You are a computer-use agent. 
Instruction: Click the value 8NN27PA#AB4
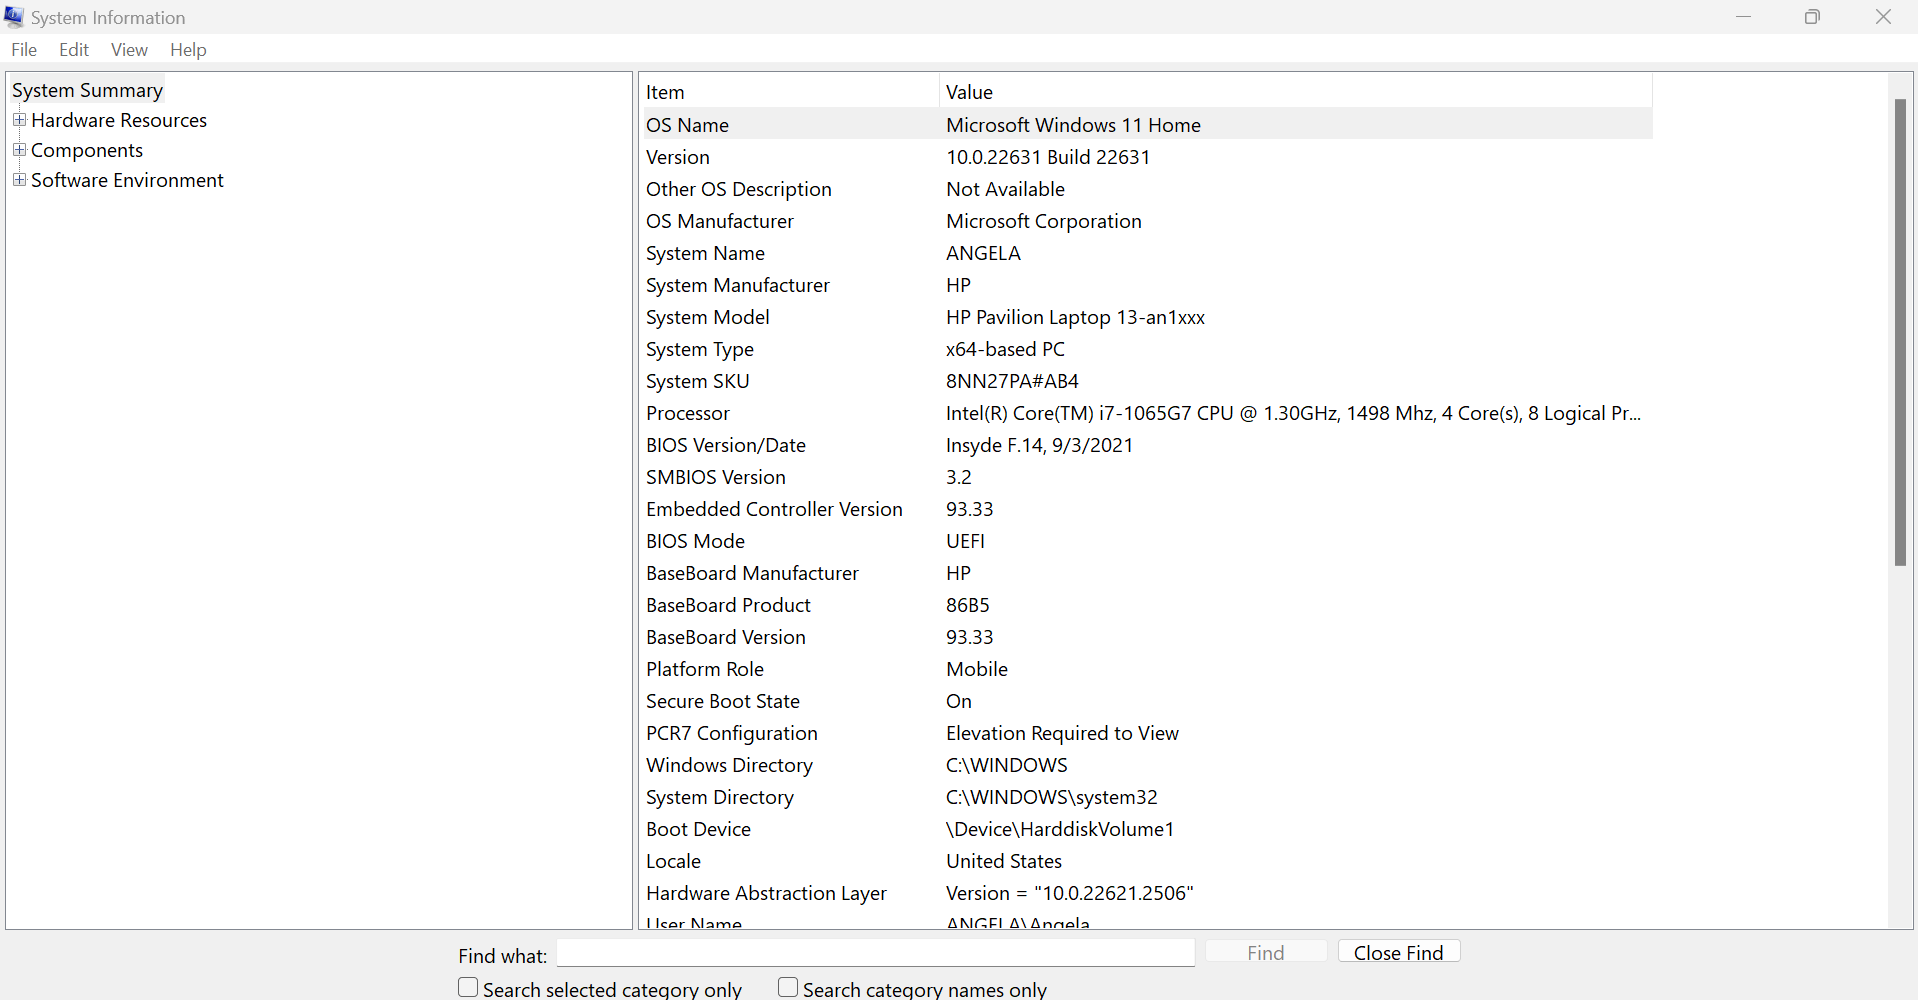click(x=1012, y=381)
